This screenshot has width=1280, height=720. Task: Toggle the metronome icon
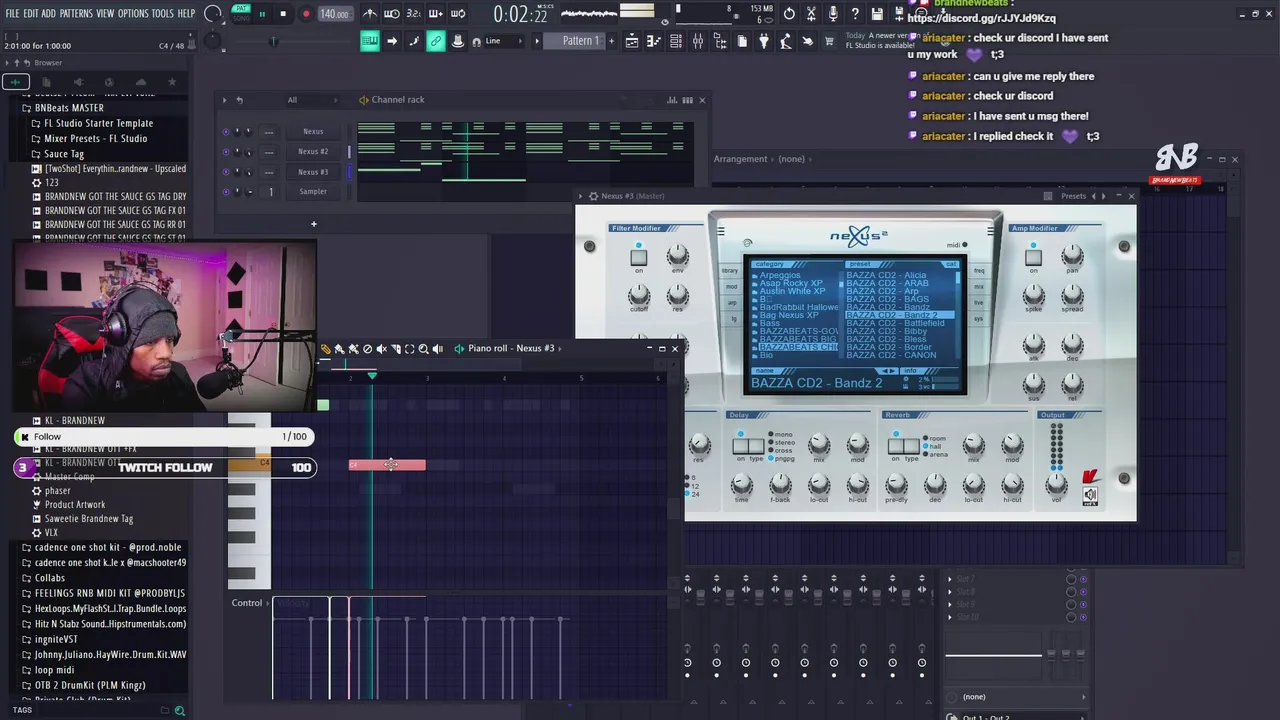[x=370, y=14]
